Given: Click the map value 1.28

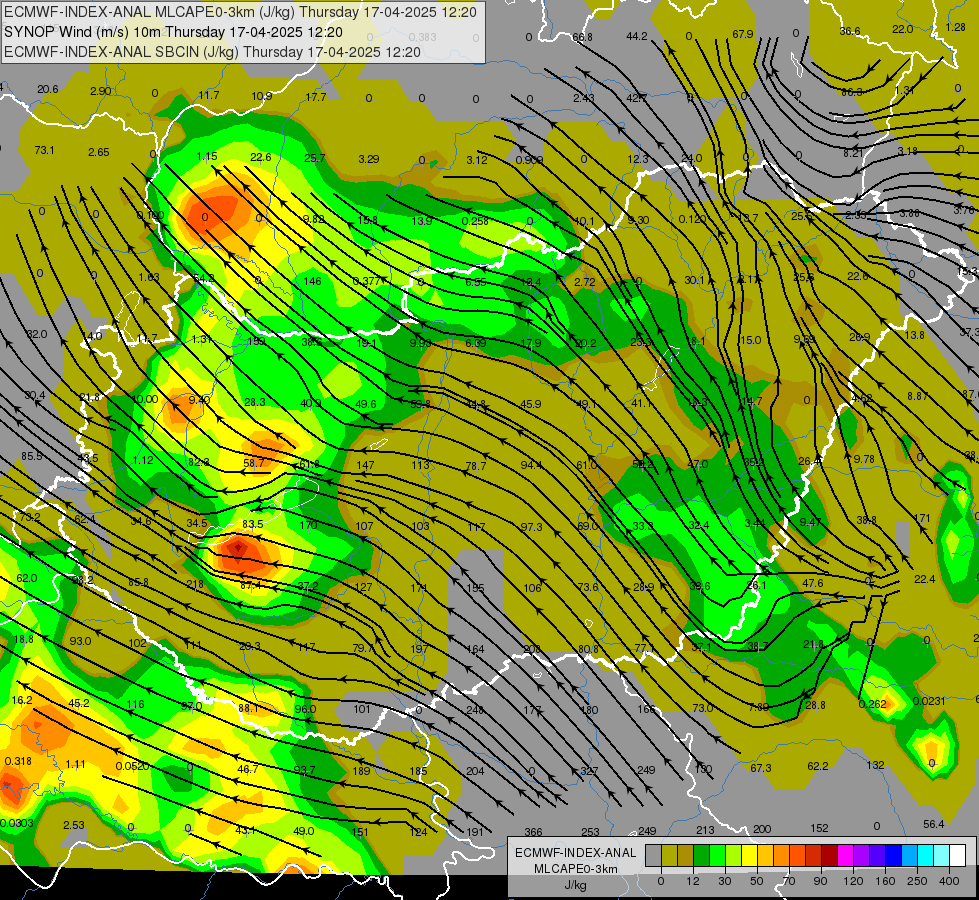Looking at the screenshot, I should 955,27.
